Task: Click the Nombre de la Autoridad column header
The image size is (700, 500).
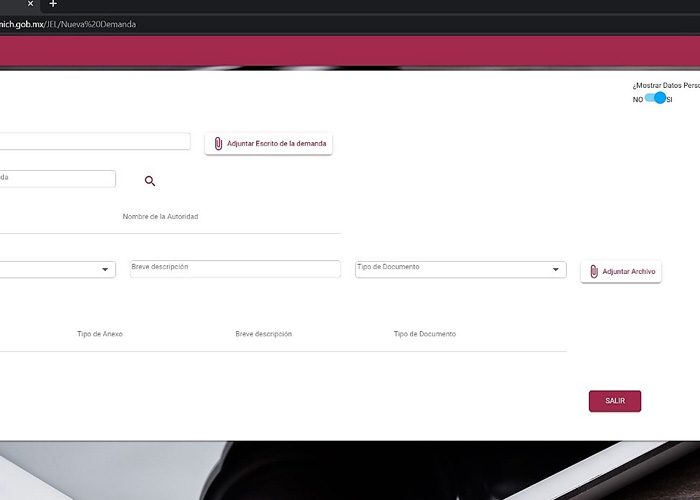Action: [160, 217]
